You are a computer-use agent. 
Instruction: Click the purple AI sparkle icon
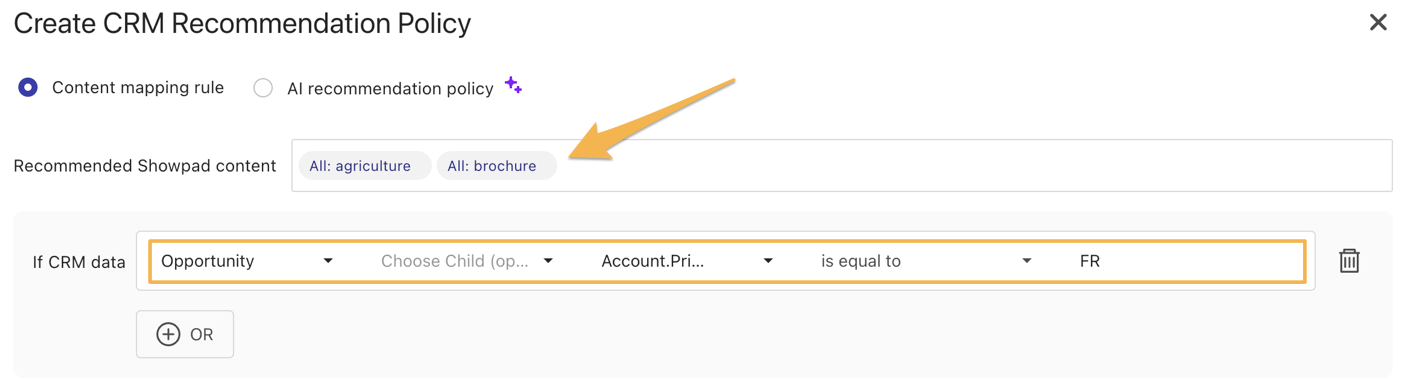(x=513, y=85)
